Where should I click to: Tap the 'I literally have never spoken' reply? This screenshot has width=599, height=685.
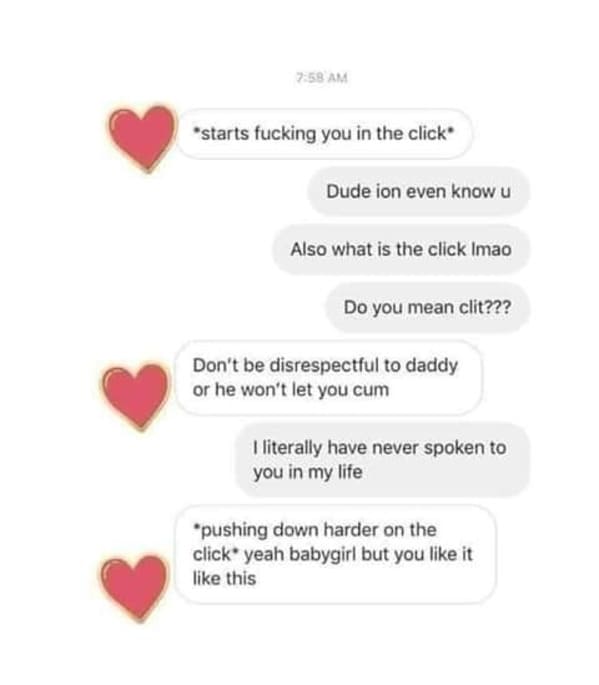[382, 460]
